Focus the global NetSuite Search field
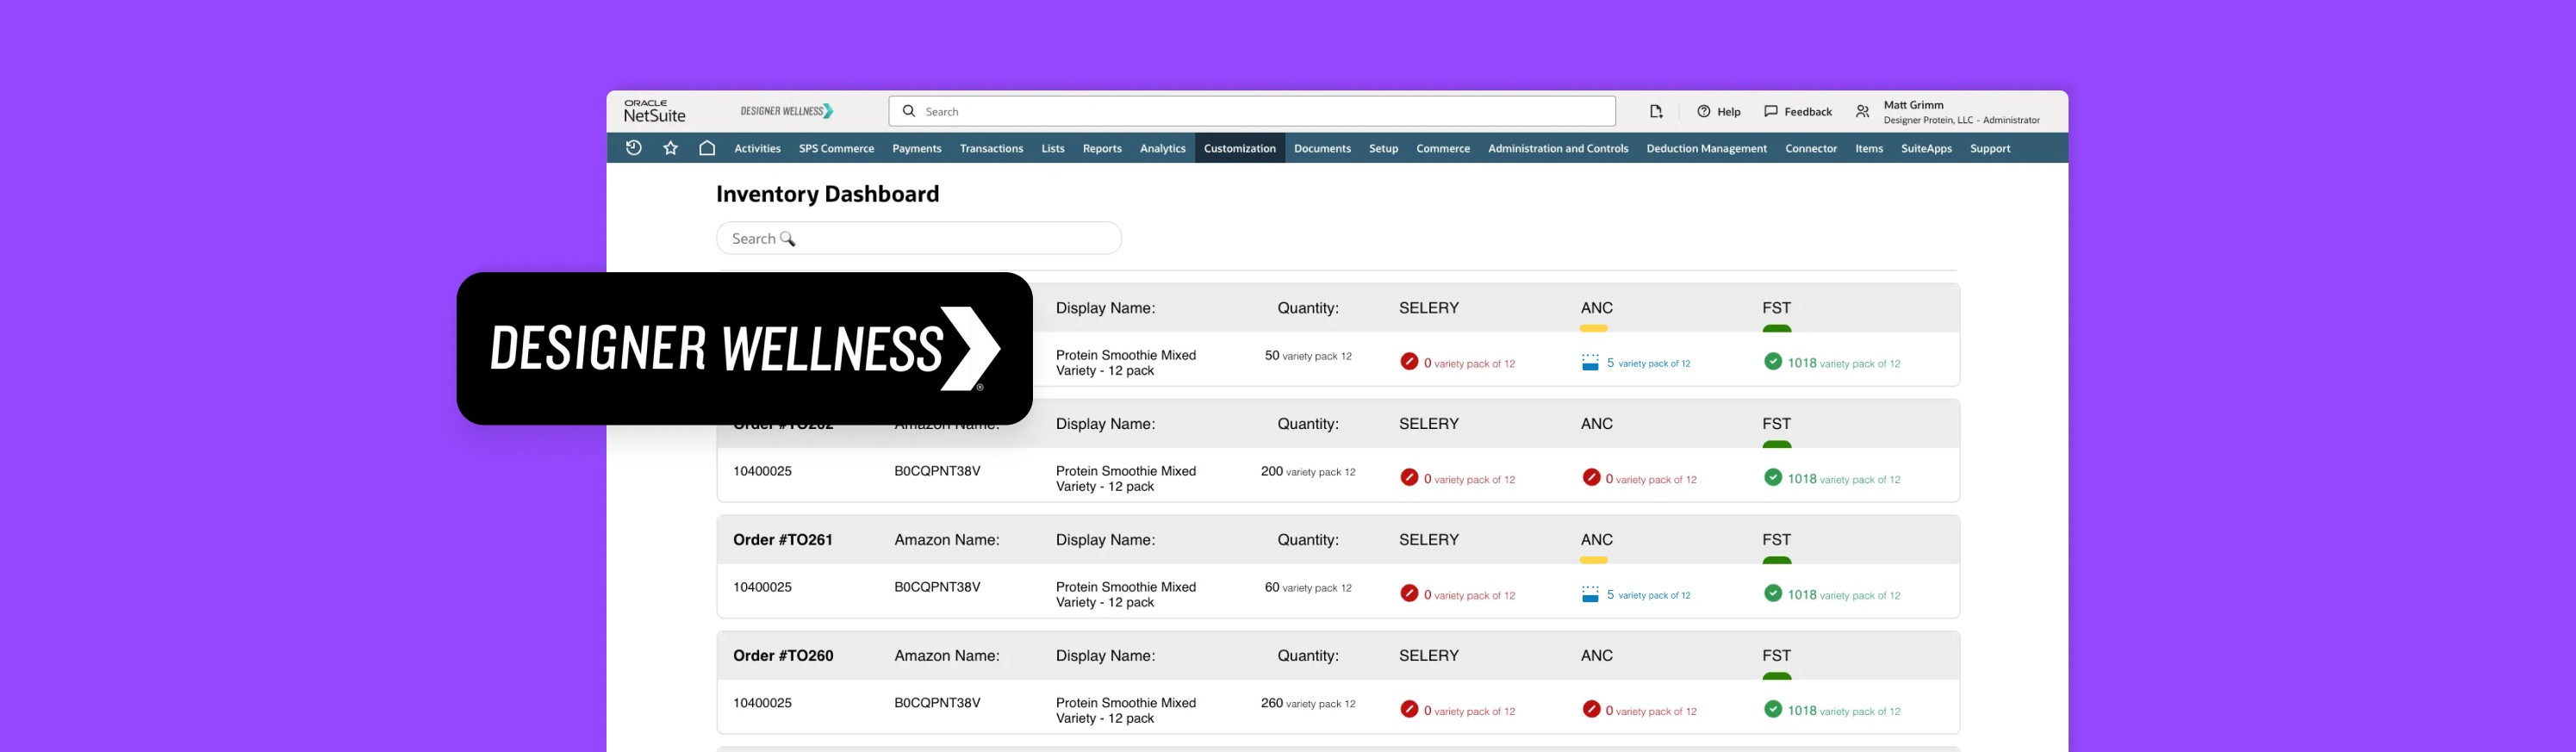Screen dimensions: 2576x752 click(x=1252, y=111)
